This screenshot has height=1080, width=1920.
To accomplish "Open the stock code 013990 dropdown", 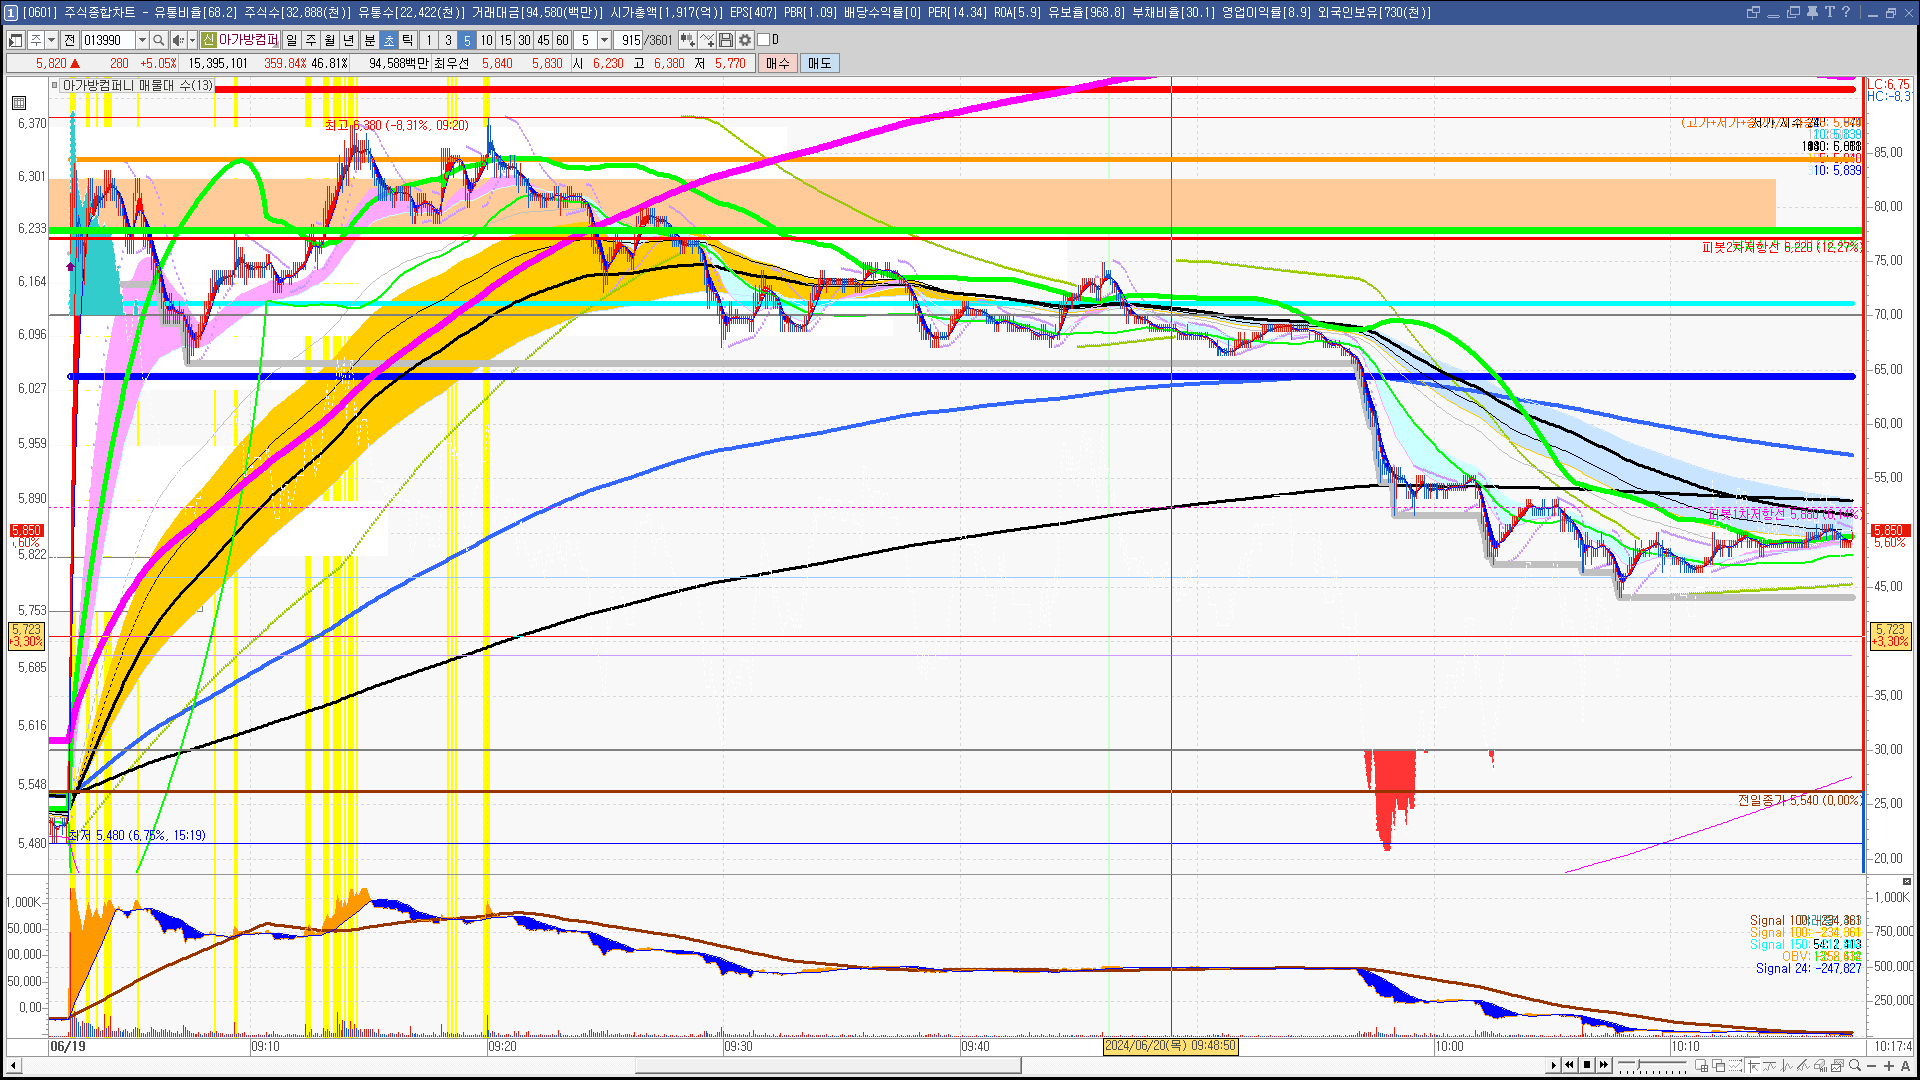I will (142, 40).
